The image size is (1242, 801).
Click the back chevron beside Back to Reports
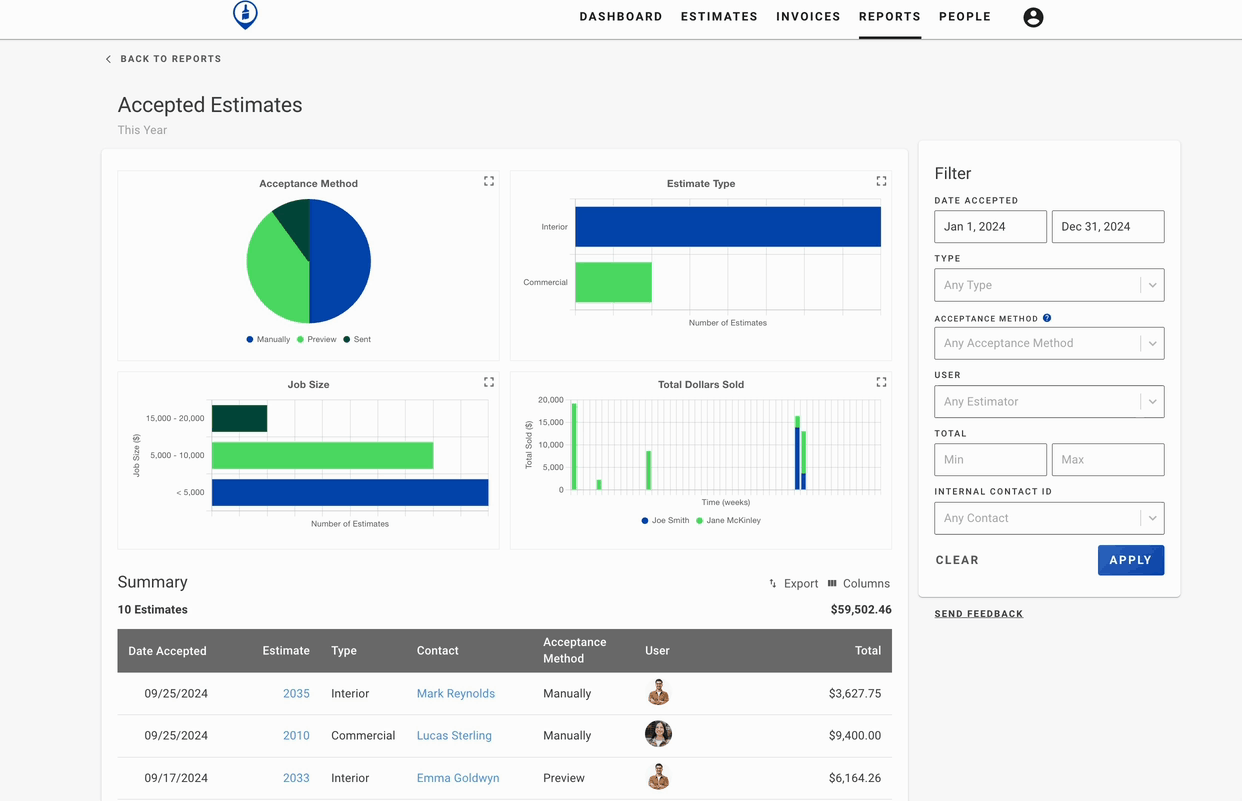pyautogui.click(x=108, y=59)
